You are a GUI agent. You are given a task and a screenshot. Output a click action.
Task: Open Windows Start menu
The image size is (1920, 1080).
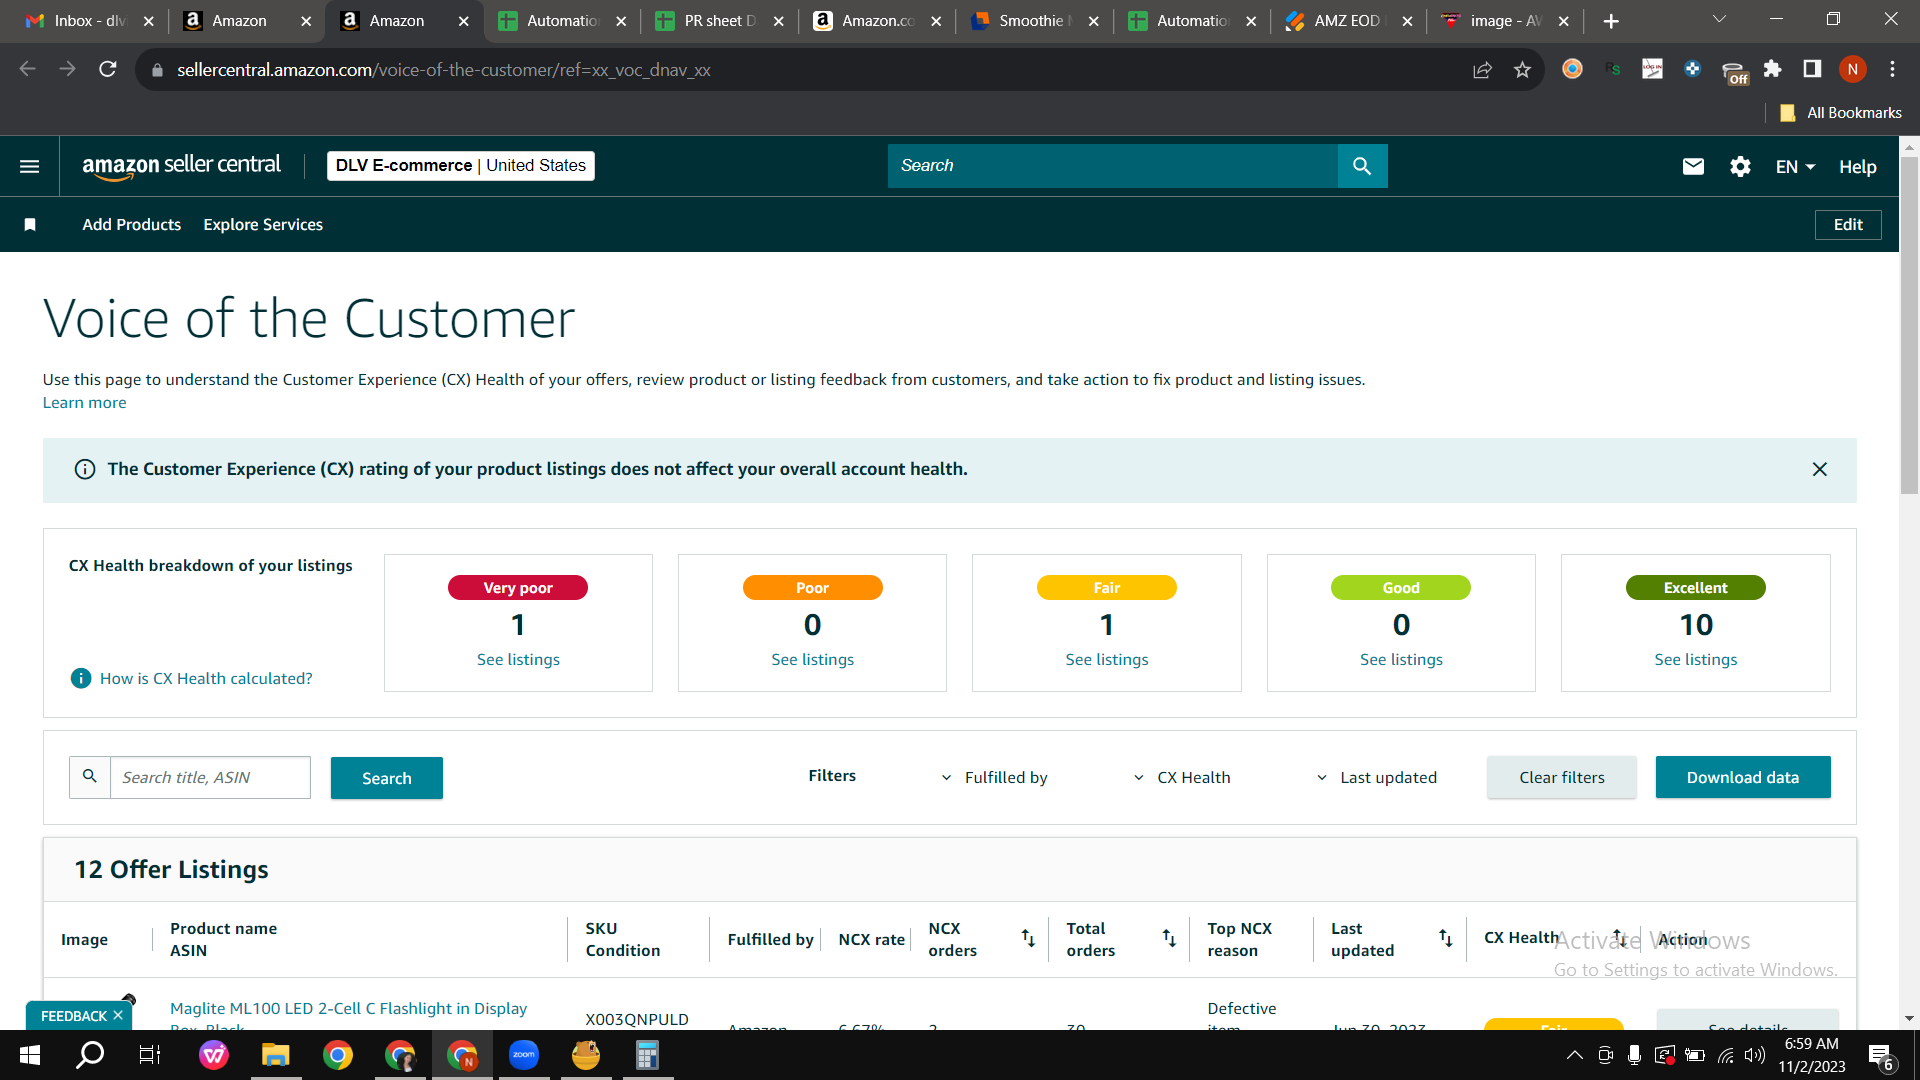coord(29,1055)
